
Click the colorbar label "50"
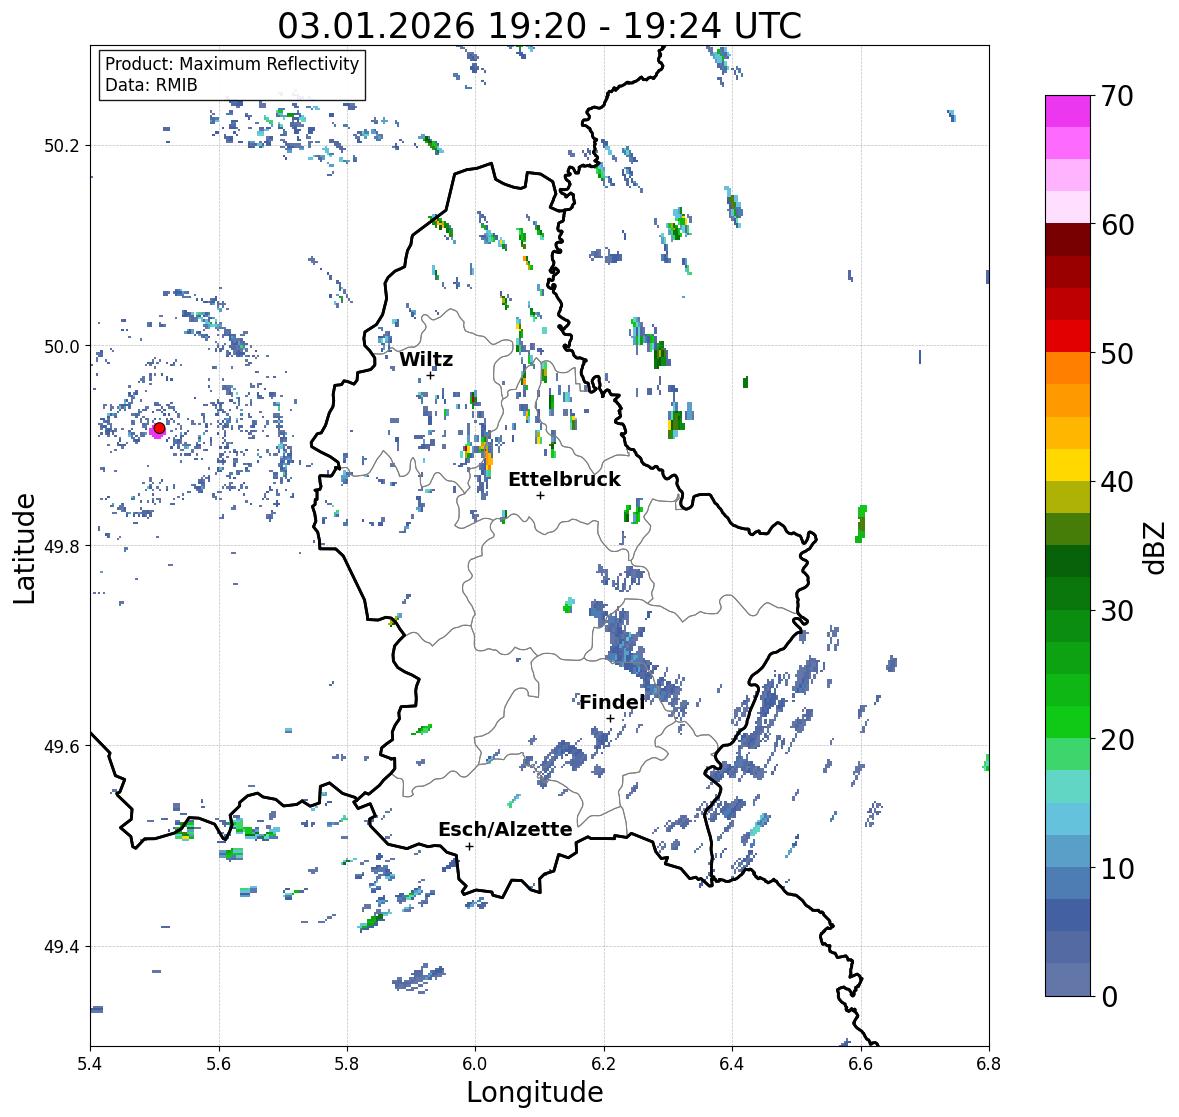point(1117,353)
